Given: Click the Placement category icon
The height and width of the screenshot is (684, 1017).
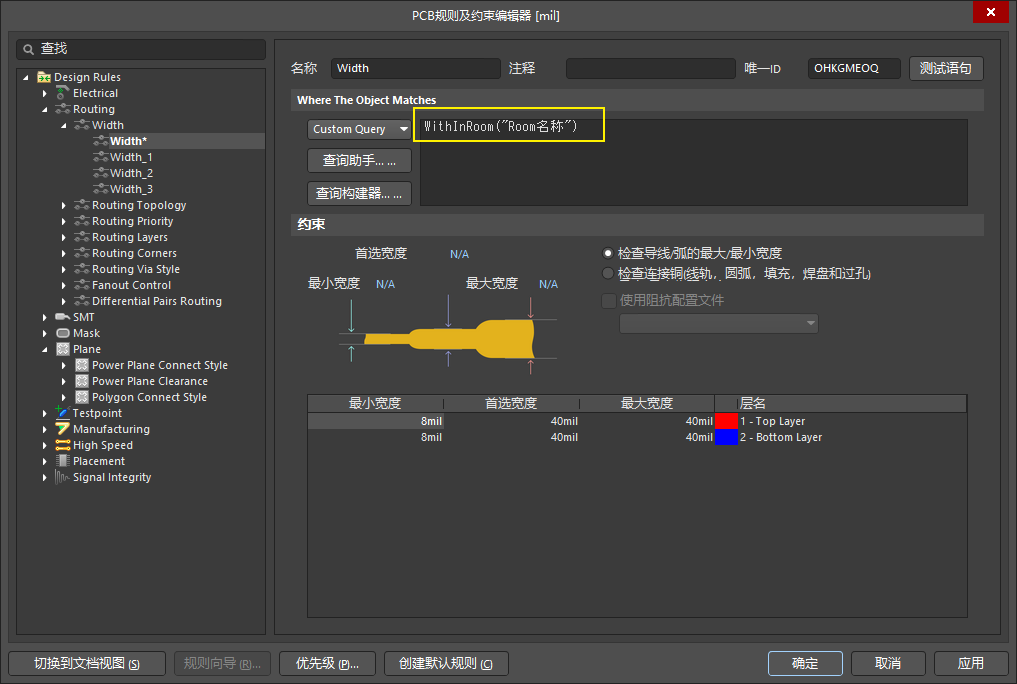Looking at the screenshot, I should click(x=63, y=461).
